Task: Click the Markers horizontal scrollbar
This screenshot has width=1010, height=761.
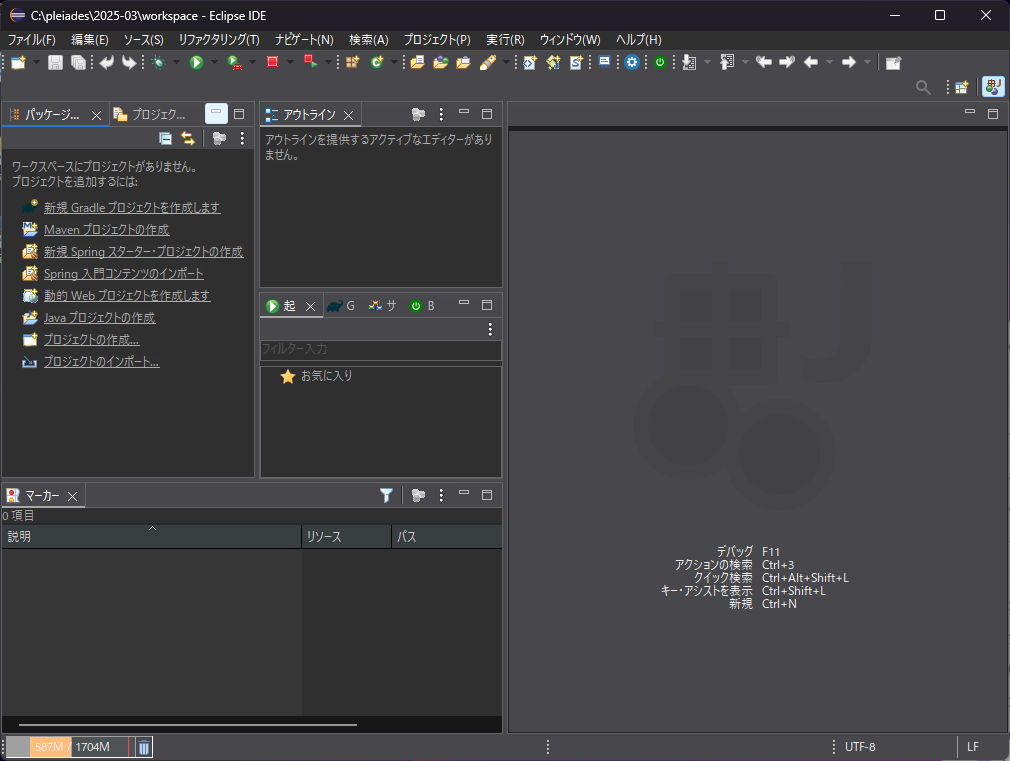Action: pyautogui.click(x=187, y=725)
